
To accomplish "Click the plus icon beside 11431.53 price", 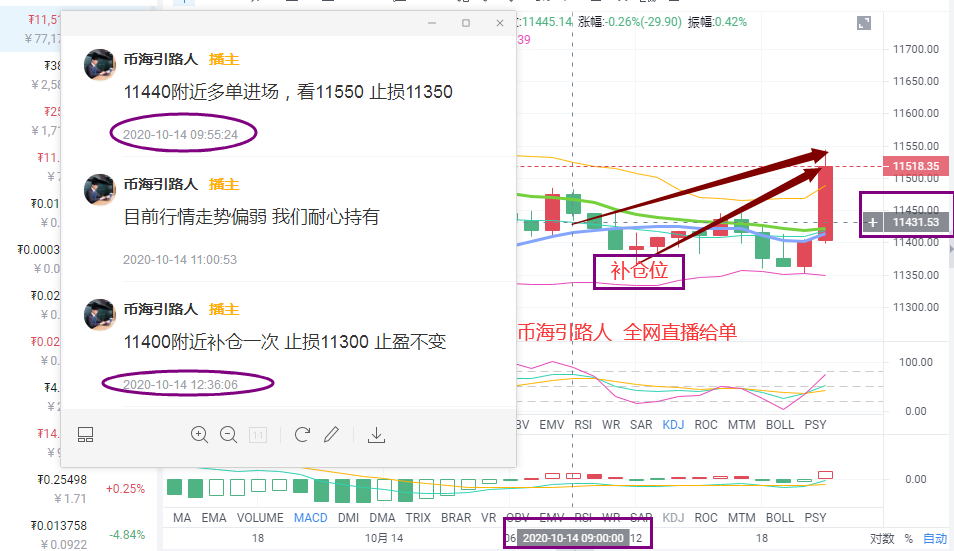I will [x=872, y=222].
